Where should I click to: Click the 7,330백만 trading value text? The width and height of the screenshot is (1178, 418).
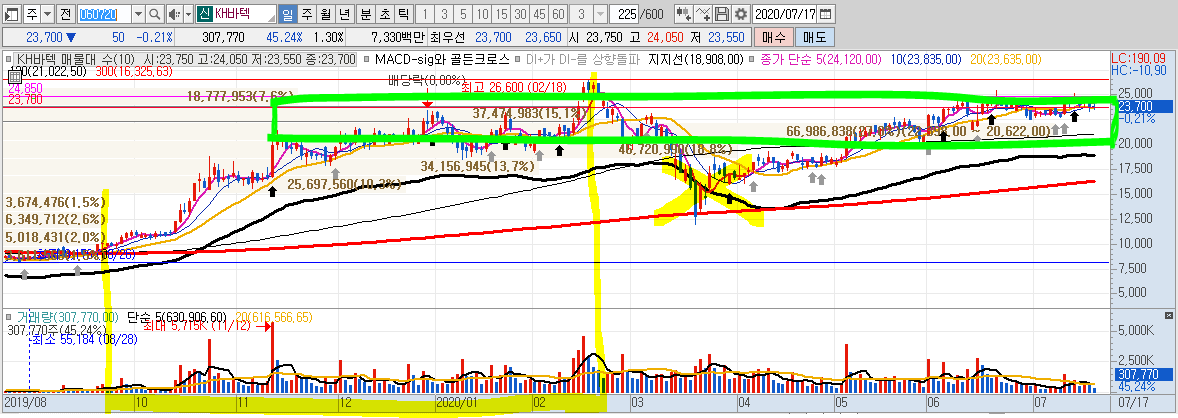(x=398, y=36)
